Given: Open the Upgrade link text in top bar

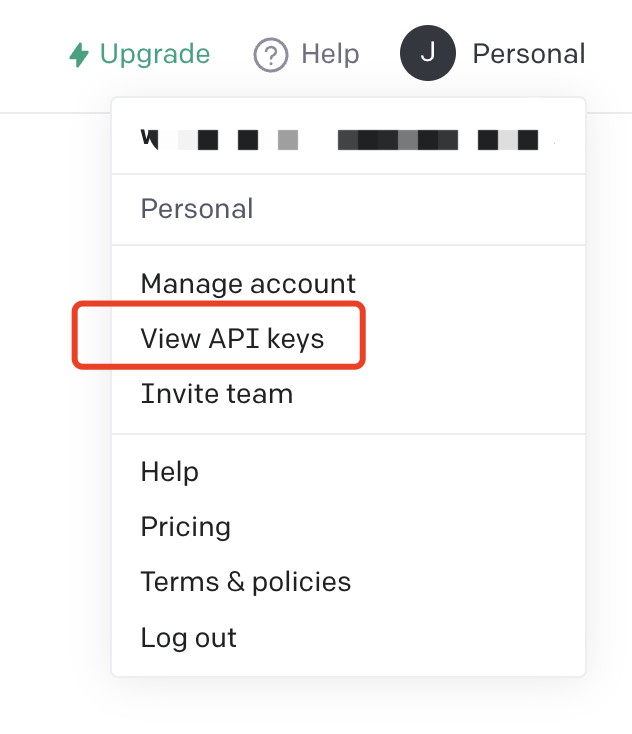Looking at the screenshot, I should pos(155,54).
